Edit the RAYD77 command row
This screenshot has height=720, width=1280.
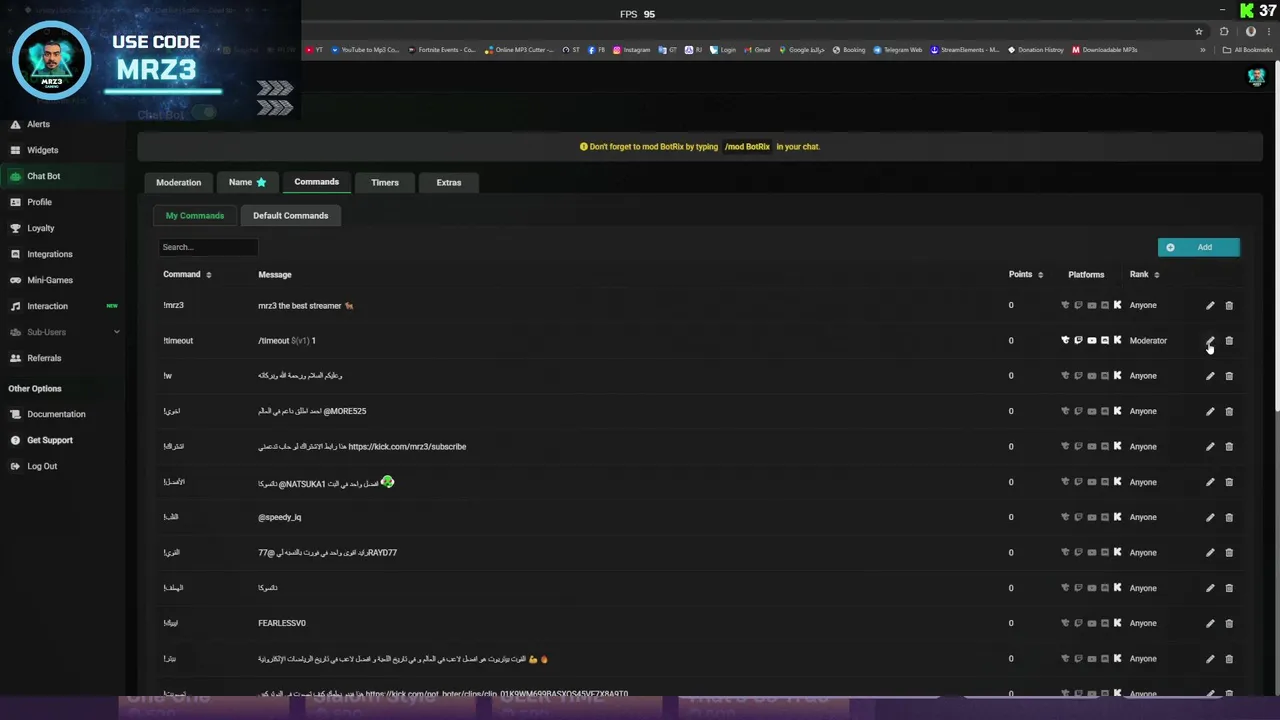pos(1210,553)
